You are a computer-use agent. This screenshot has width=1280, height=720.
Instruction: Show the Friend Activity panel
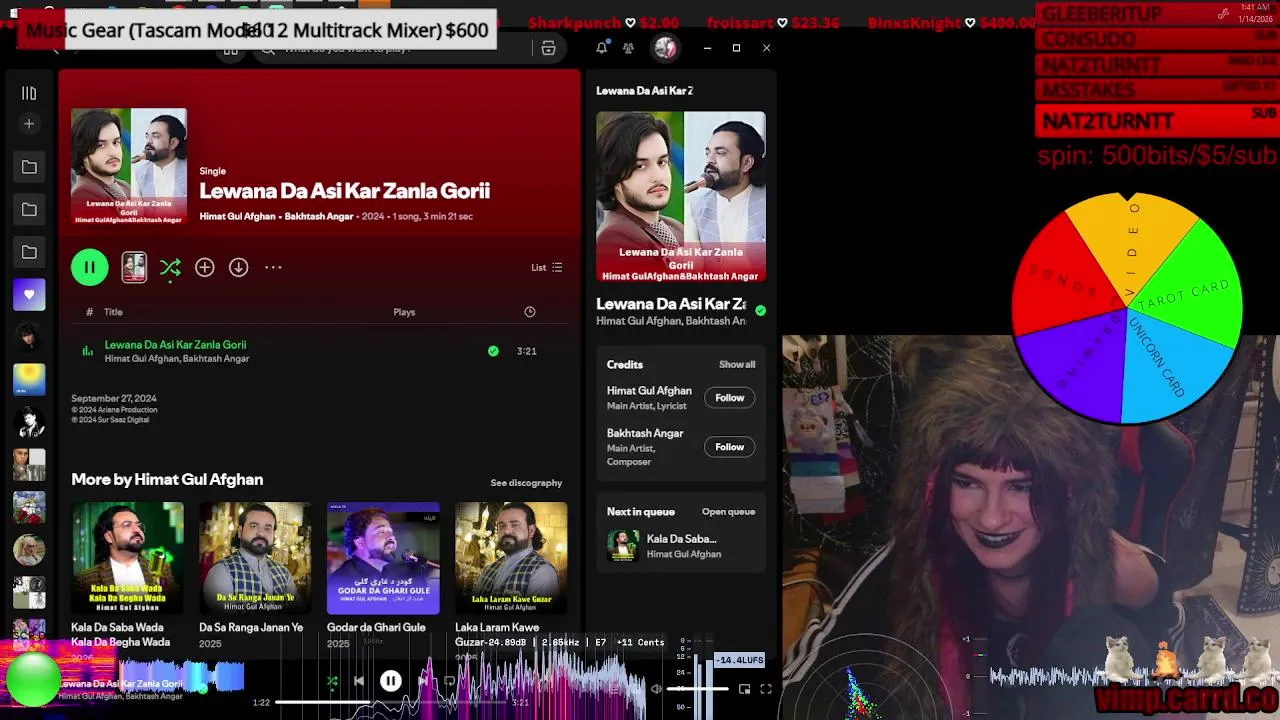click(628, 48)
